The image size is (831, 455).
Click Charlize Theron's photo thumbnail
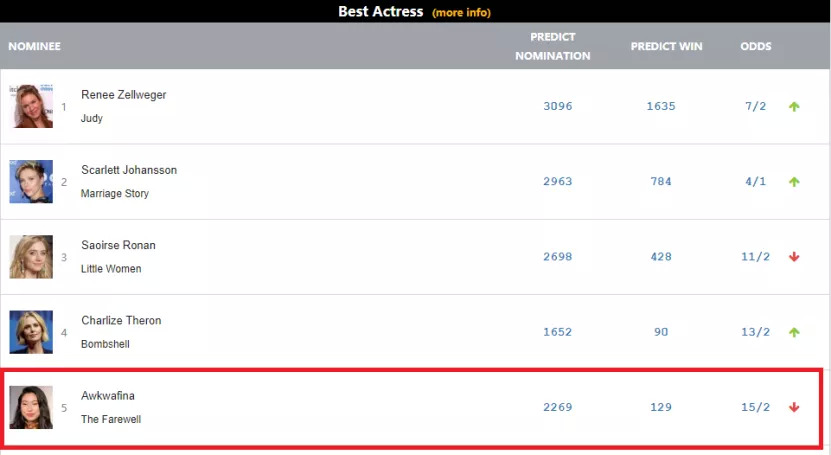pos(31,332)
